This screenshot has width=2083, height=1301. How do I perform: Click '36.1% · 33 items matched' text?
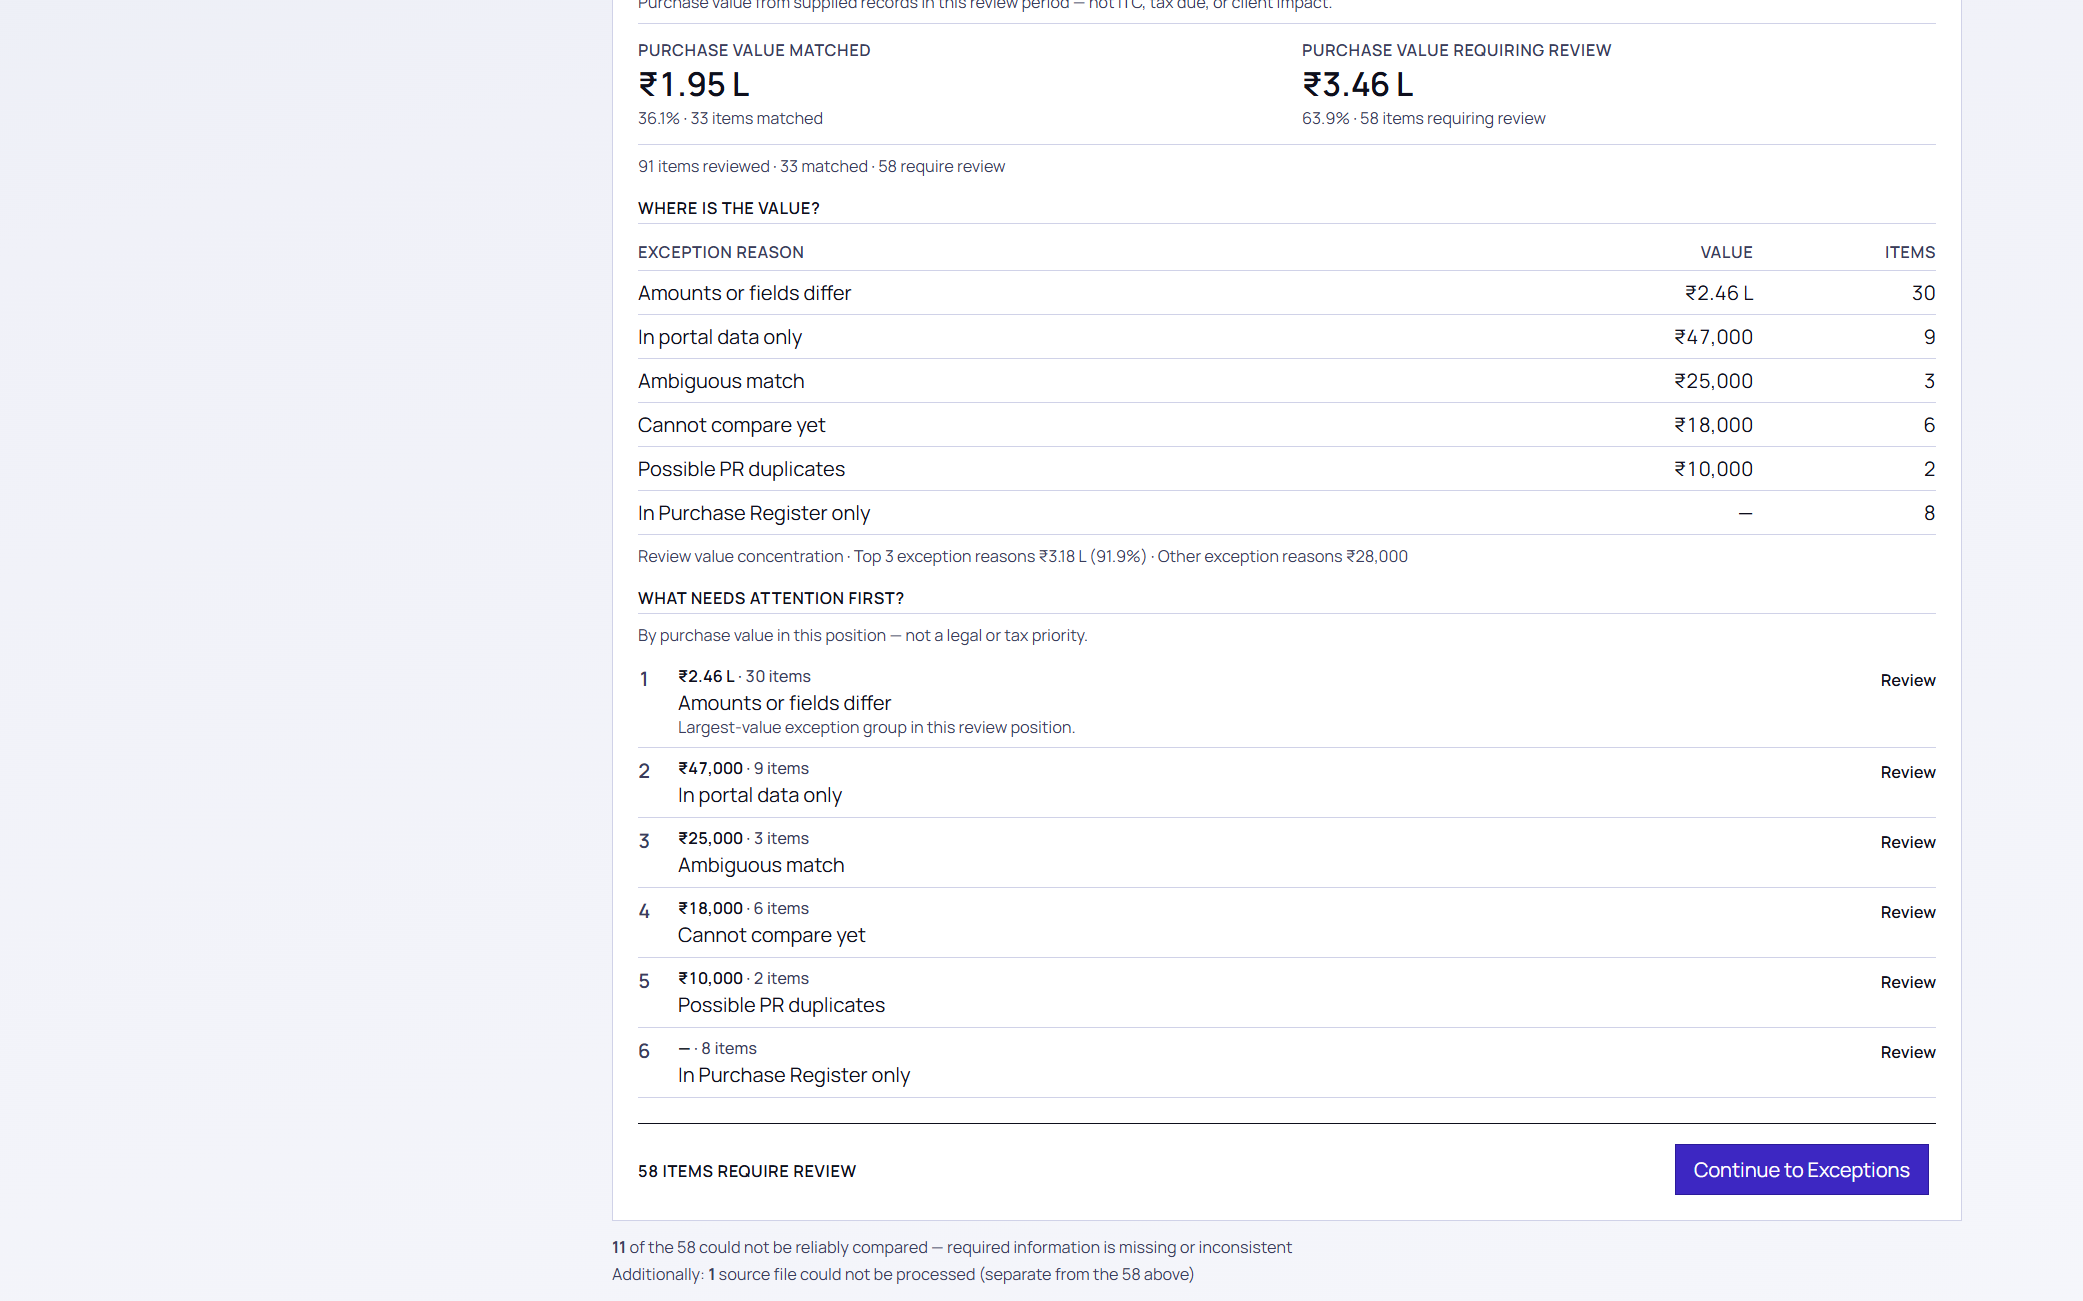click(730, 118)
